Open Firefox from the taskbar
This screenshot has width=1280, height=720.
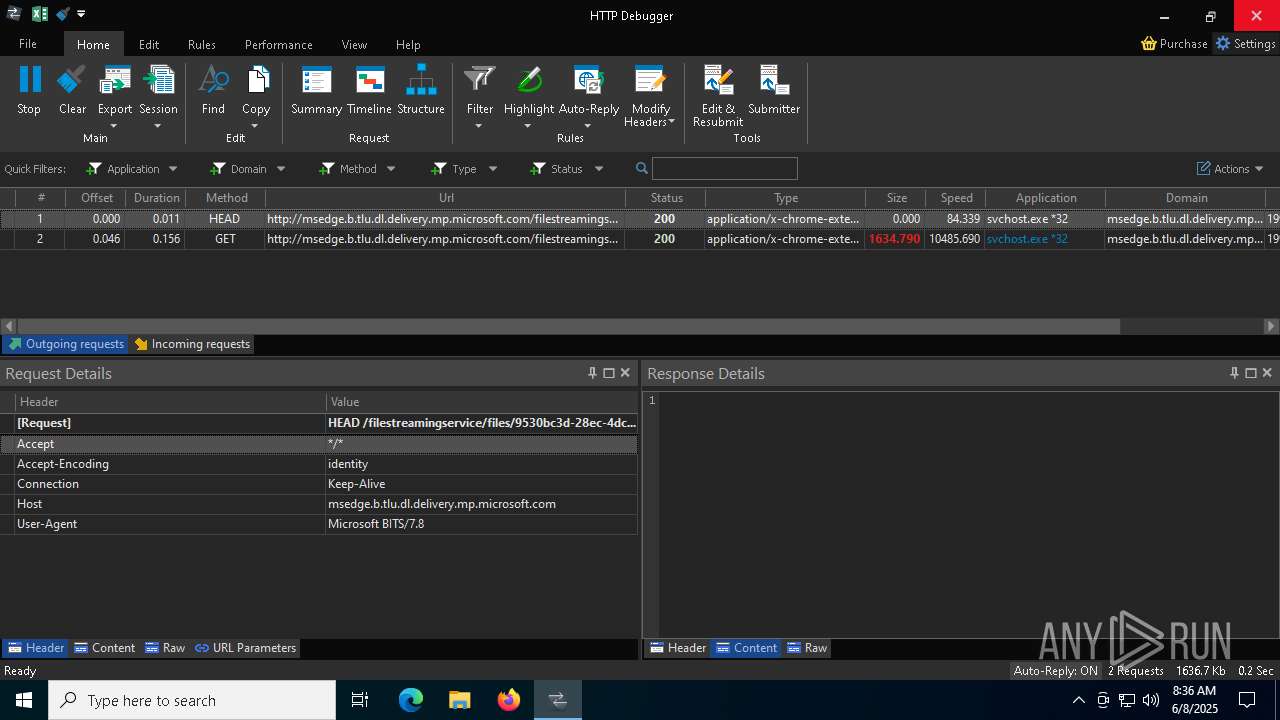coord(509,700)
